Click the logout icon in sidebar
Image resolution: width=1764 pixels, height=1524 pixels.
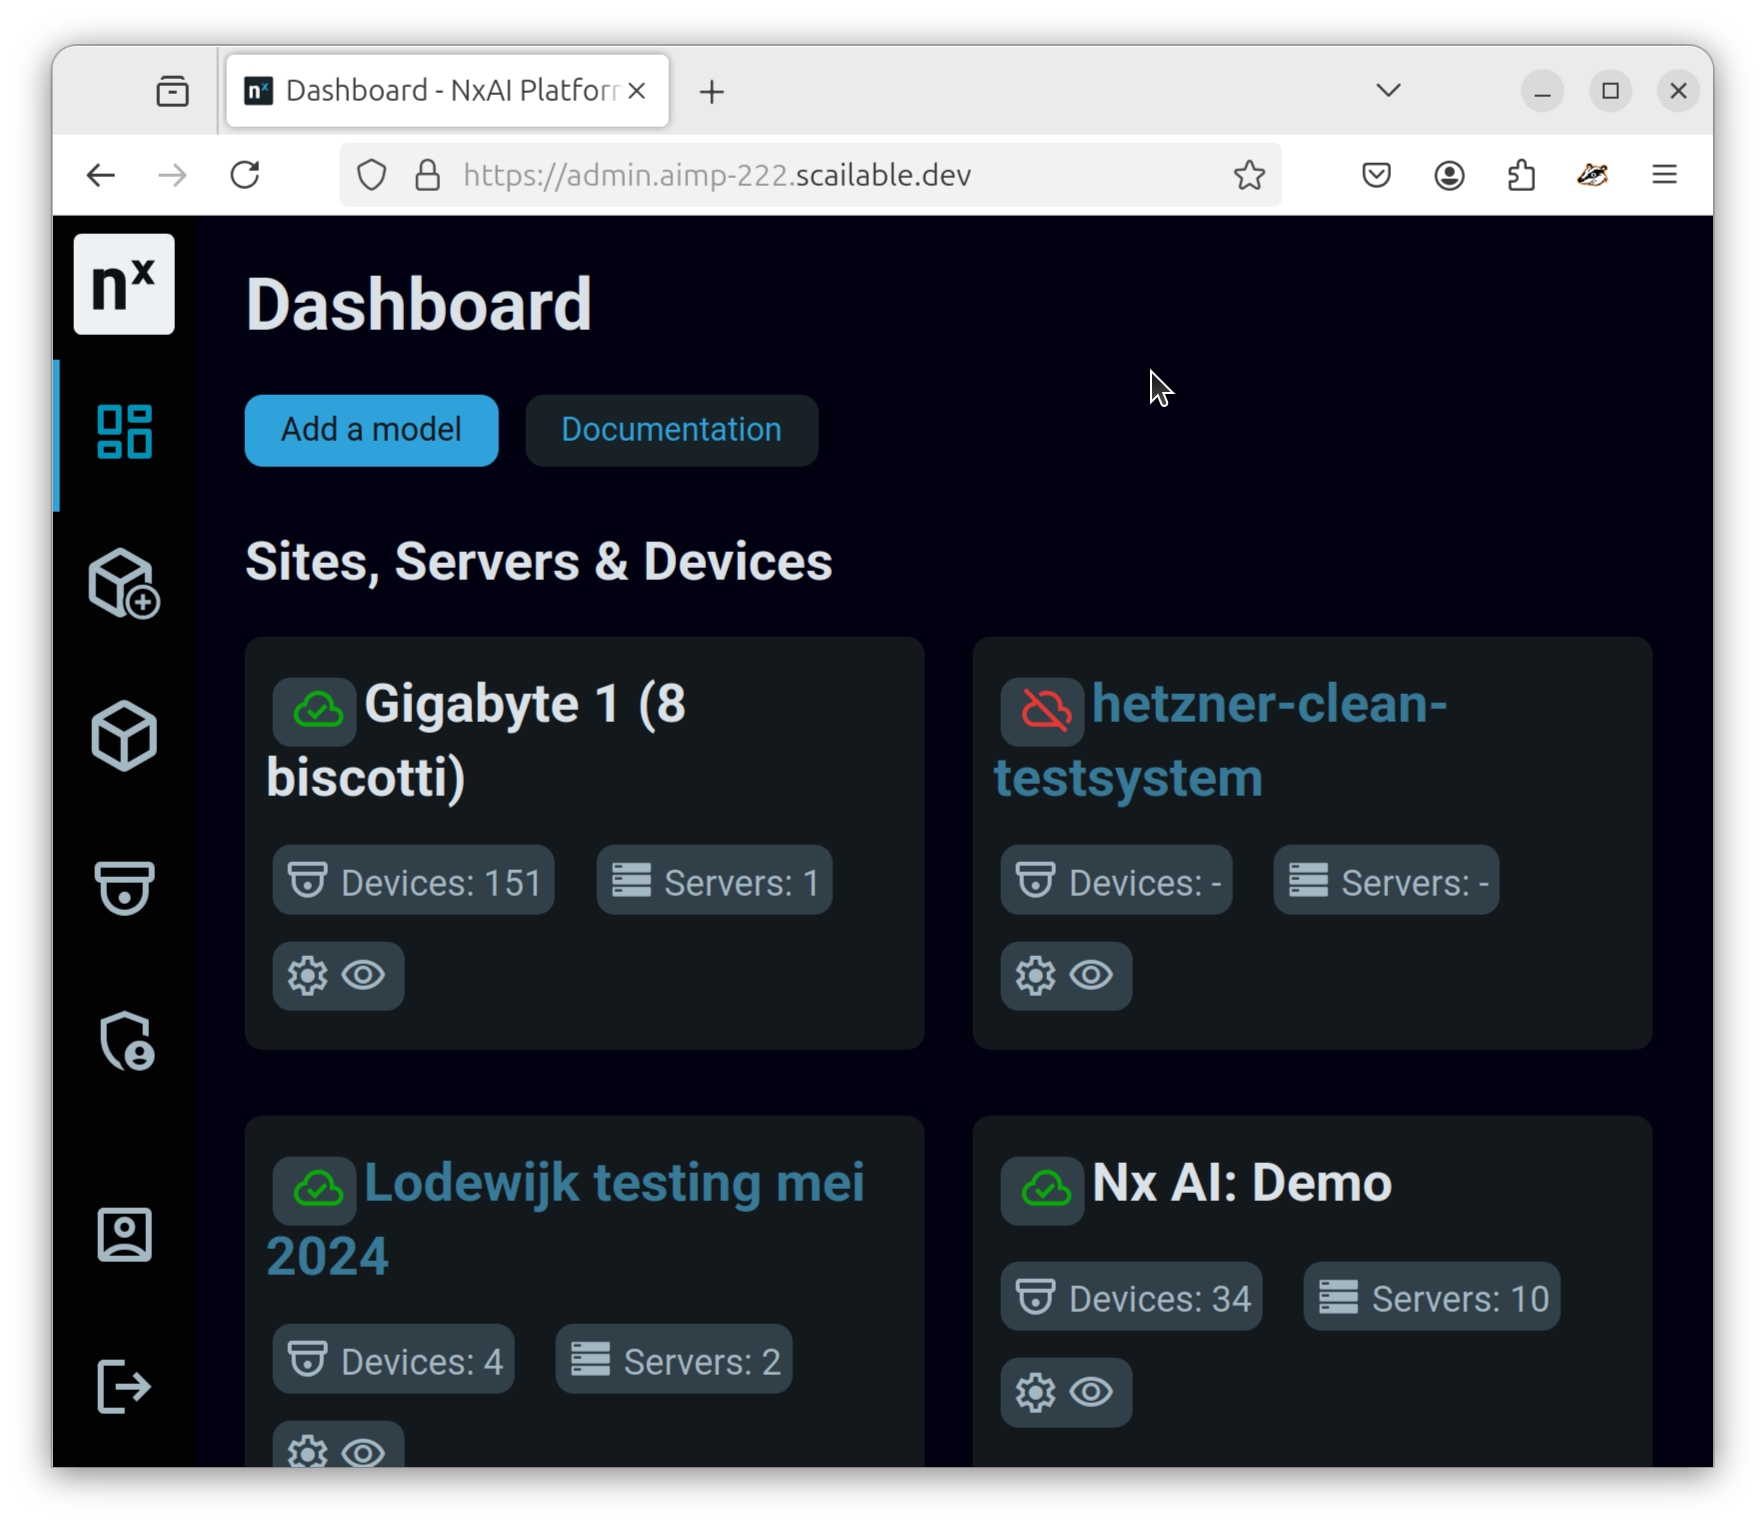point(124,1386)
